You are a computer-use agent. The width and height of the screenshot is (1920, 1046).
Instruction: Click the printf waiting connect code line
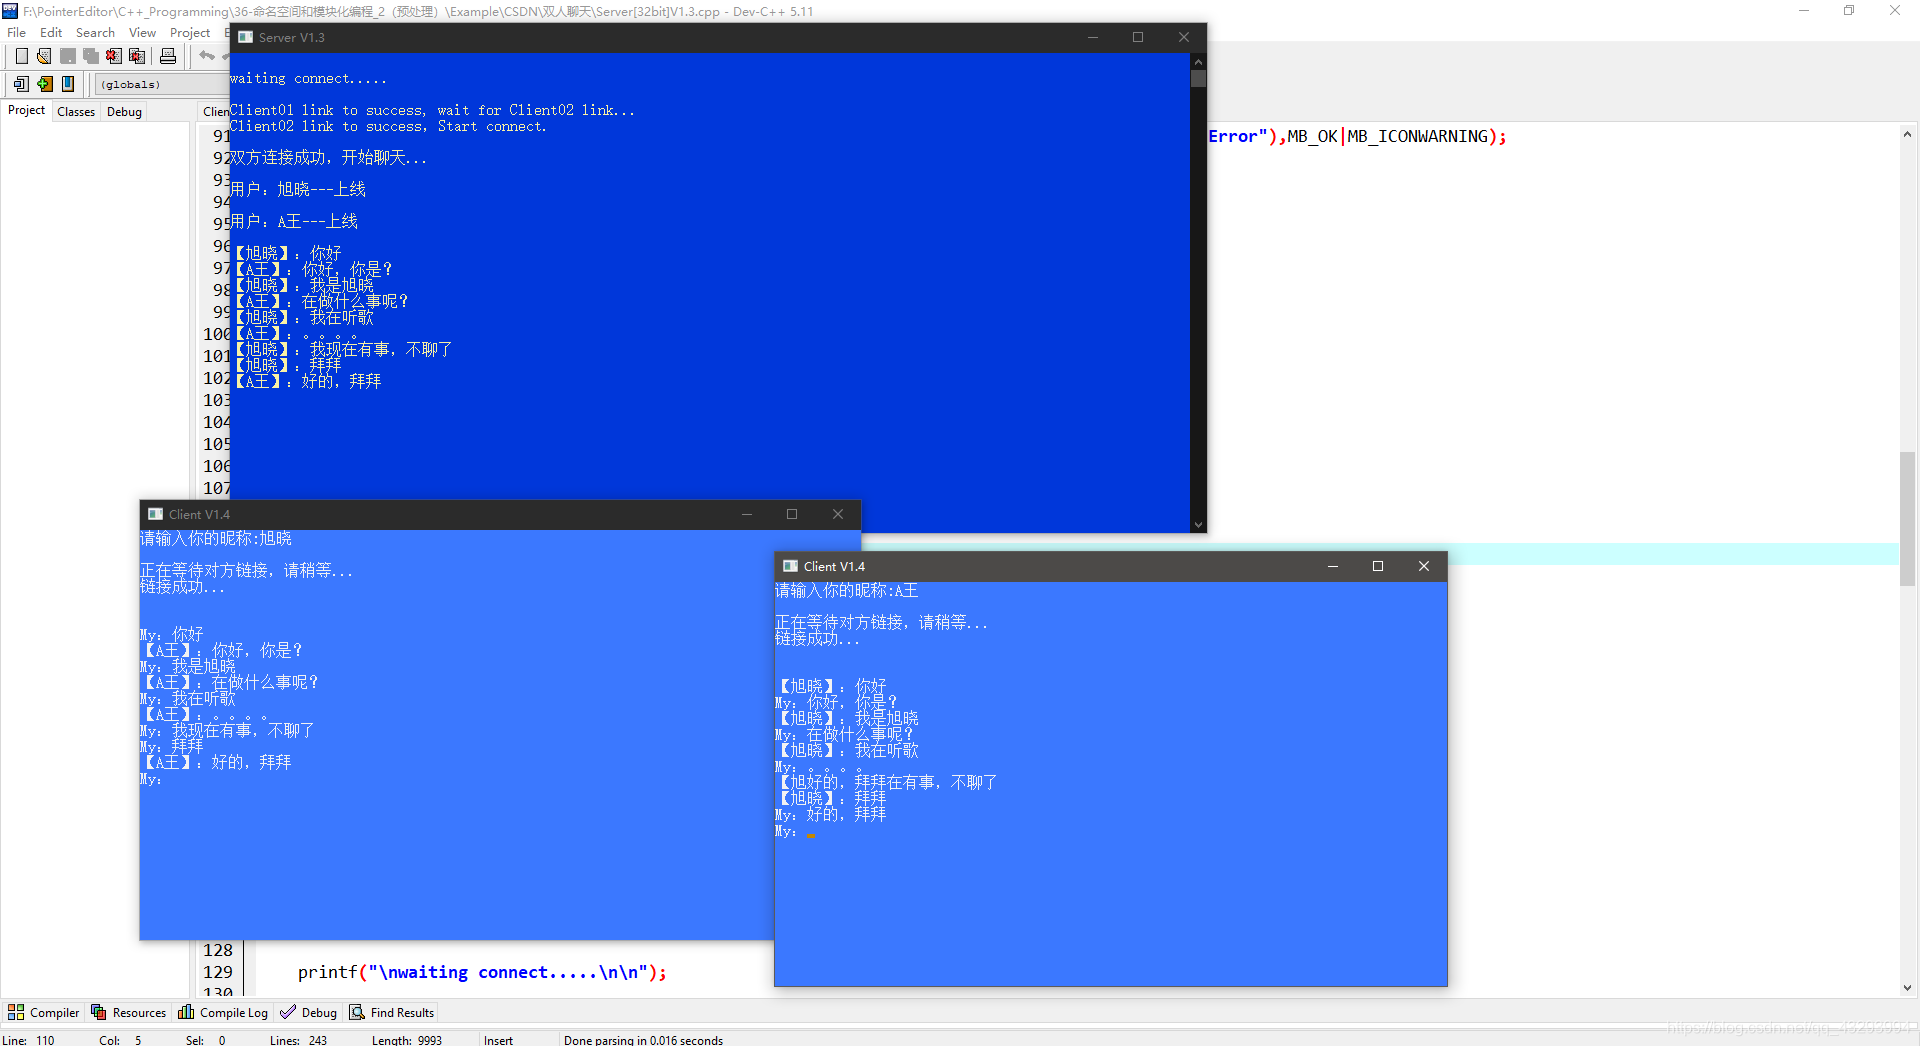(482, 972)
